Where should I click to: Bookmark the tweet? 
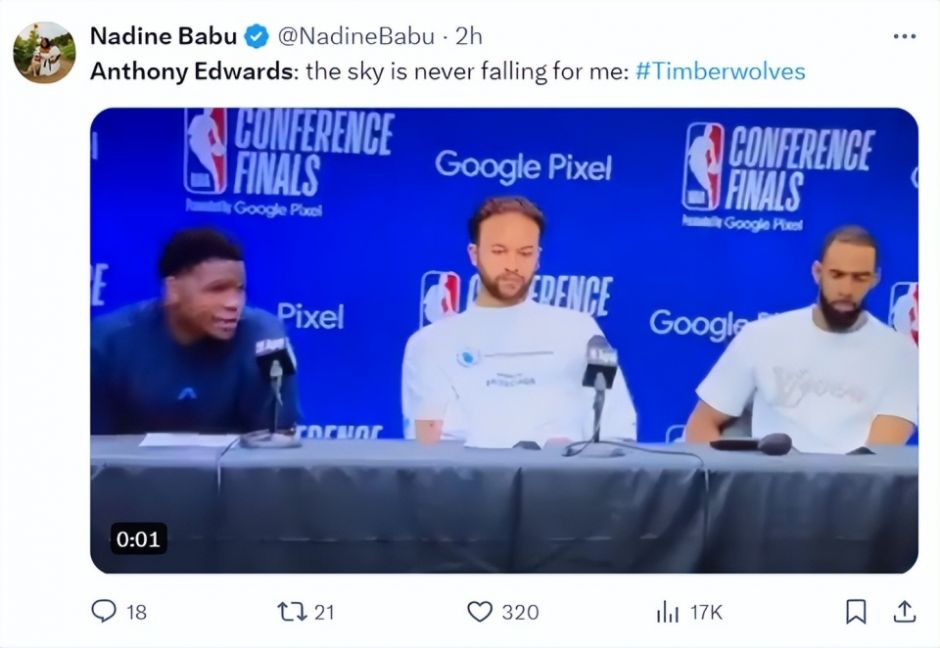point(855,612)
